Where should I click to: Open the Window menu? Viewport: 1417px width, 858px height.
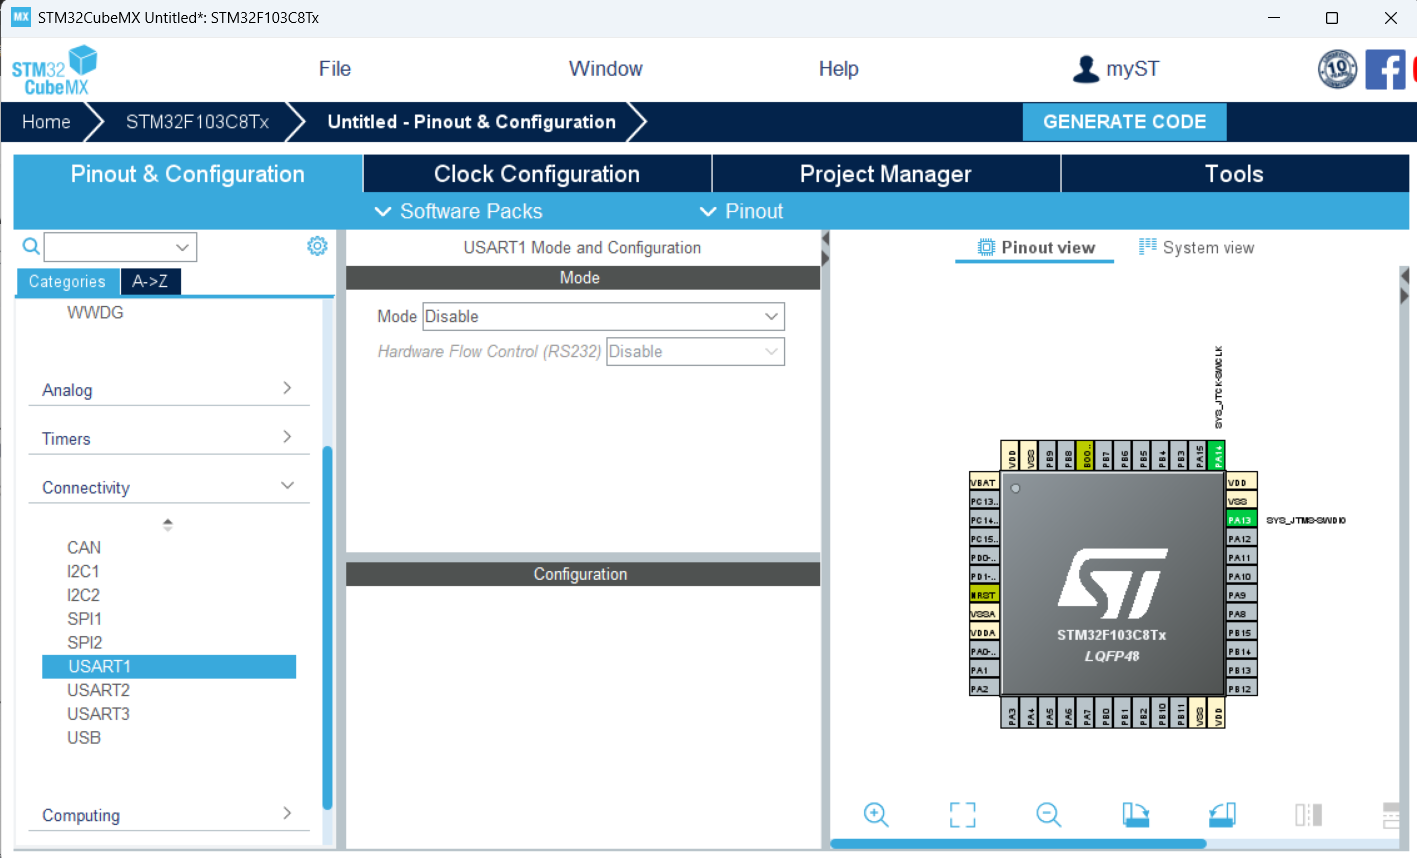pos(606,69)
